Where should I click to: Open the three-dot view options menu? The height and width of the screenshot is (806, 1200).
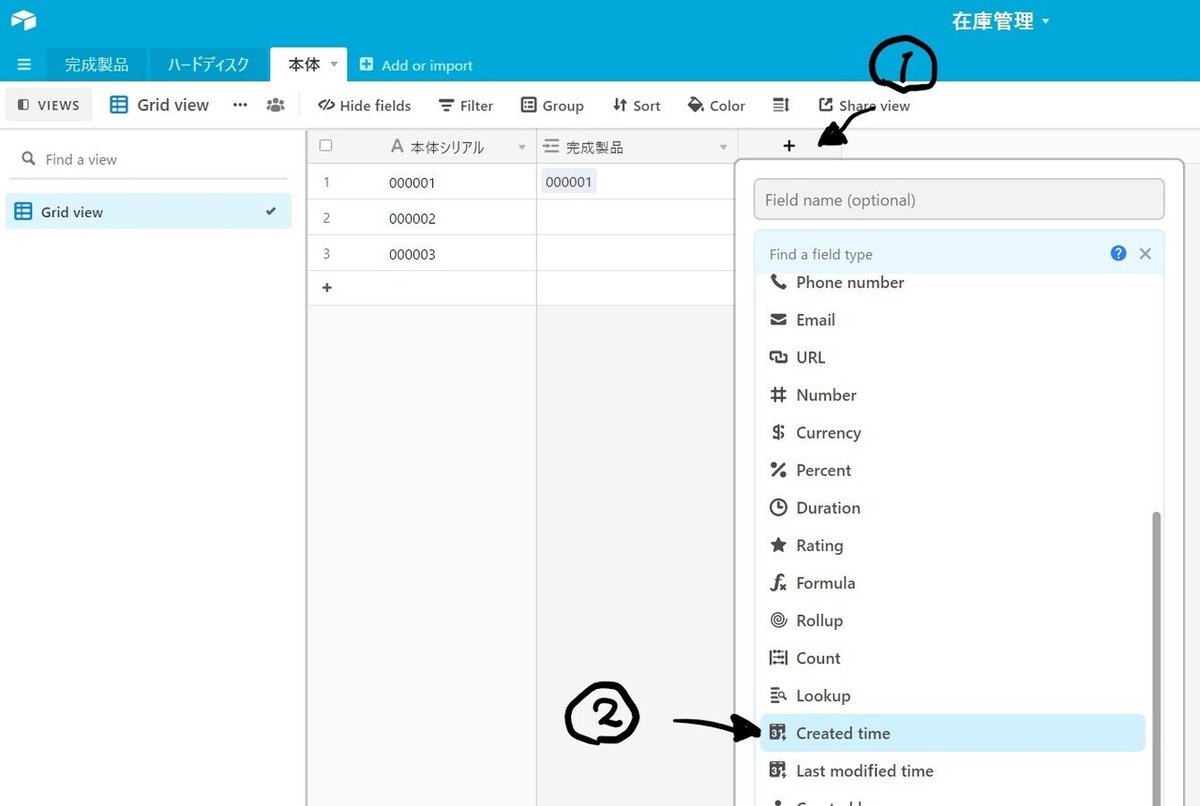pyautogui.click(x=240, y=105)
